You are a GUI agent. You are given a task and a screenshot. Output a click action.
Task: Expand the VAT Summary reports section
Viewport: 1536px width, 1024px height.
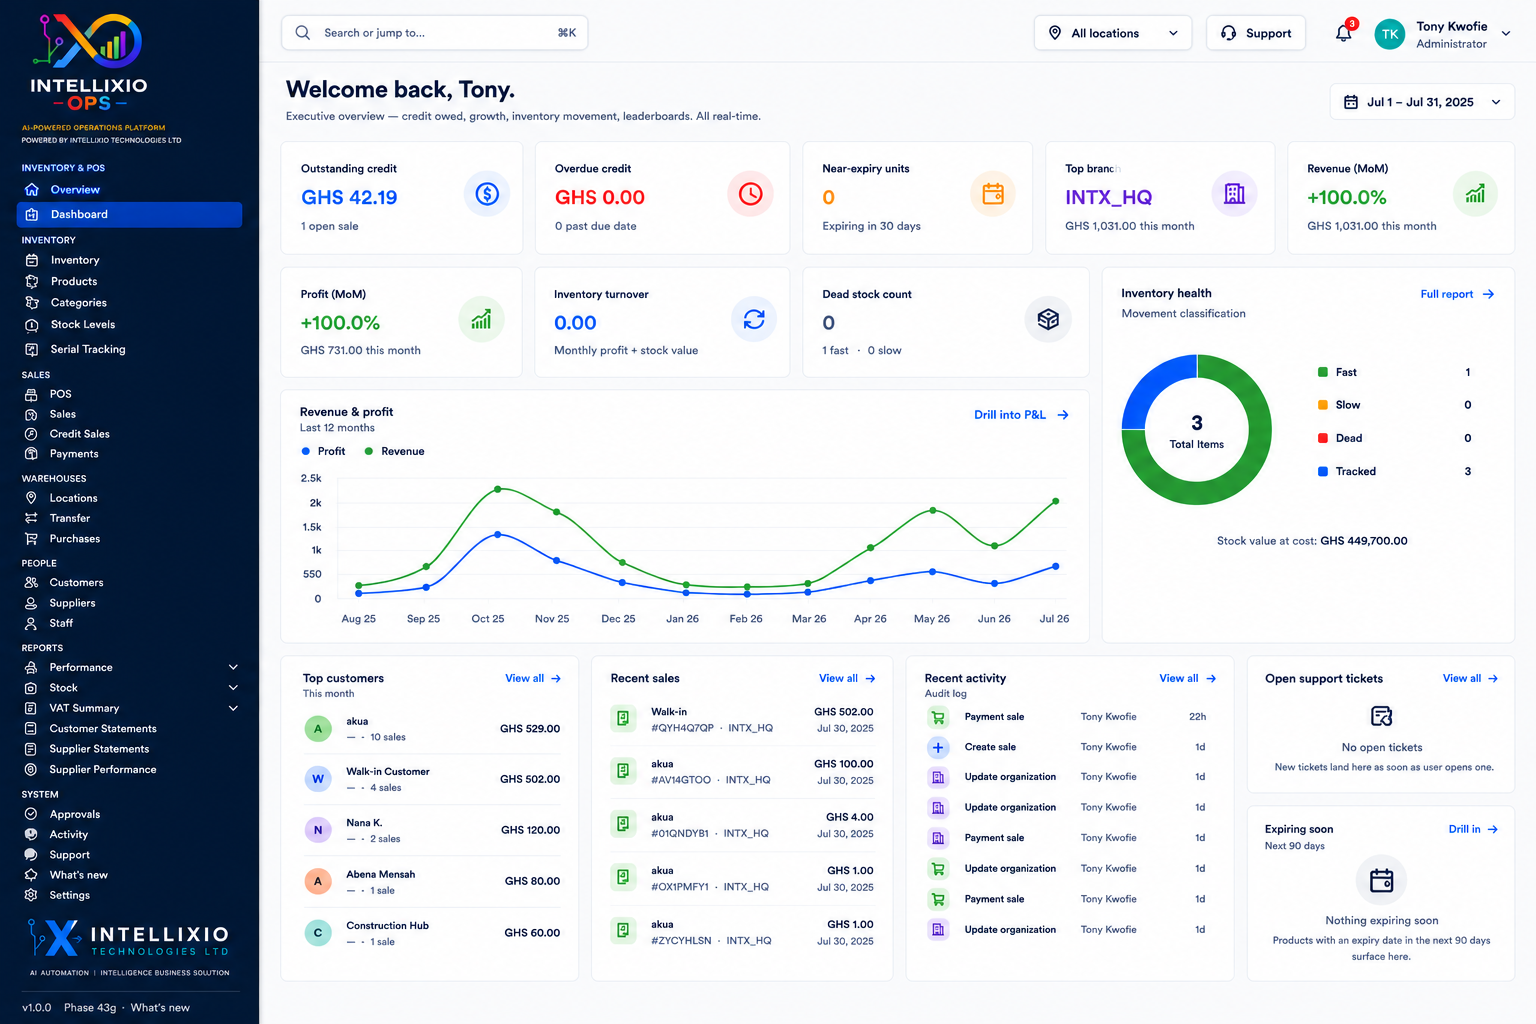[x=233, y=708]
